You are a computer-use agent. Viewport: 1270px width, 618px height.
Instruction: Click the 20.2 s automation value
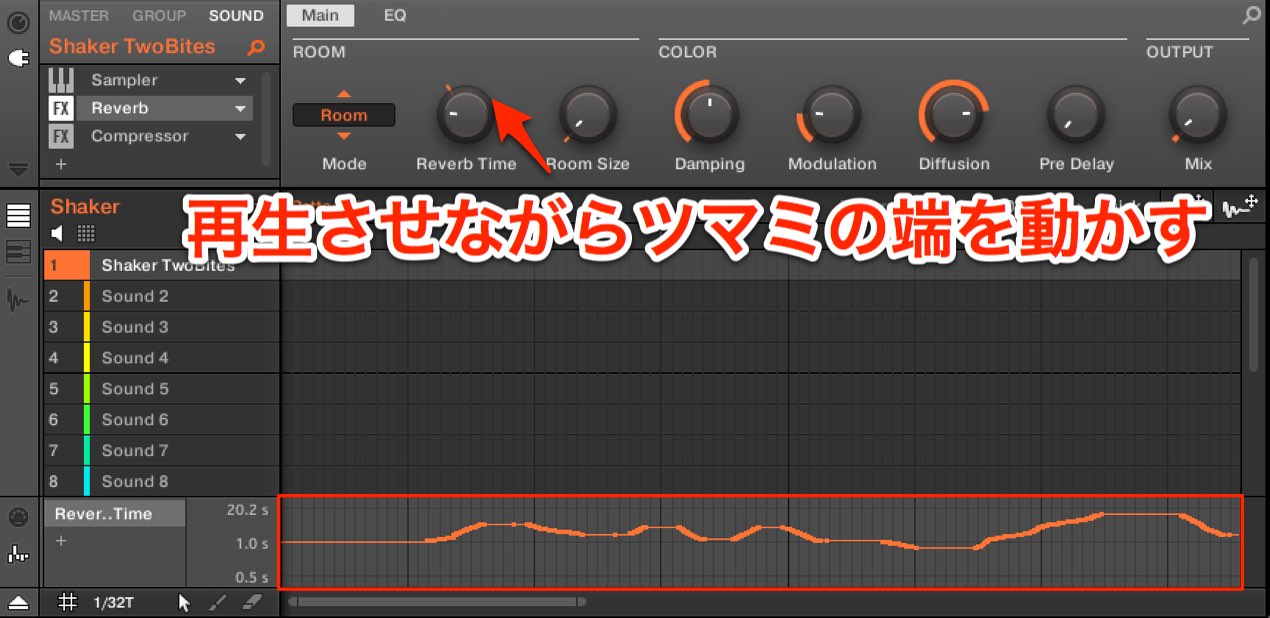click(247, 510)
